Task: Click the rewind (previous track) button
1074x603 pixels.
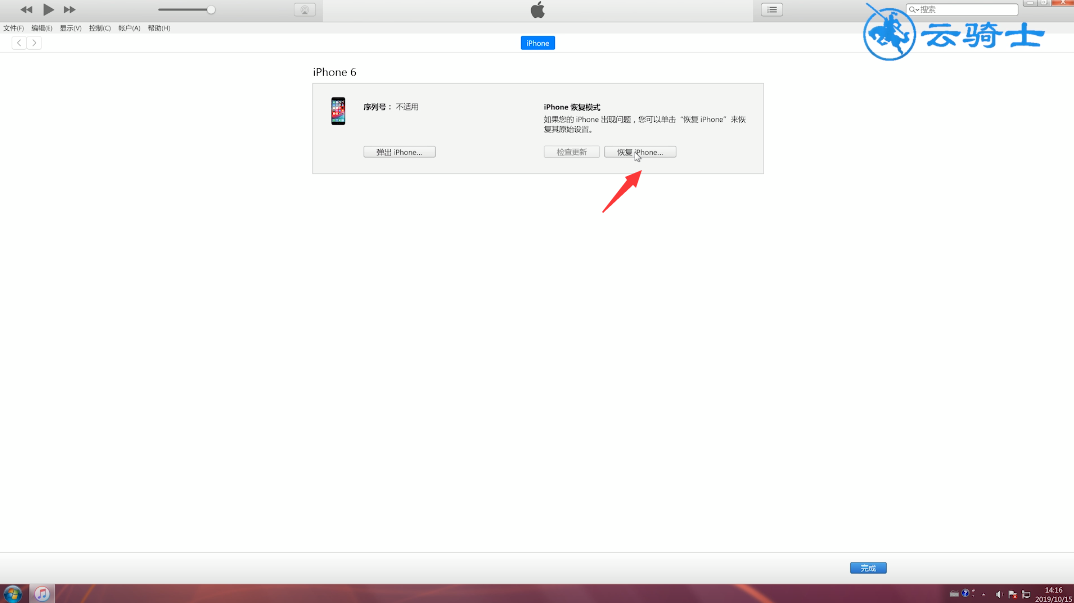Action: 26,10
